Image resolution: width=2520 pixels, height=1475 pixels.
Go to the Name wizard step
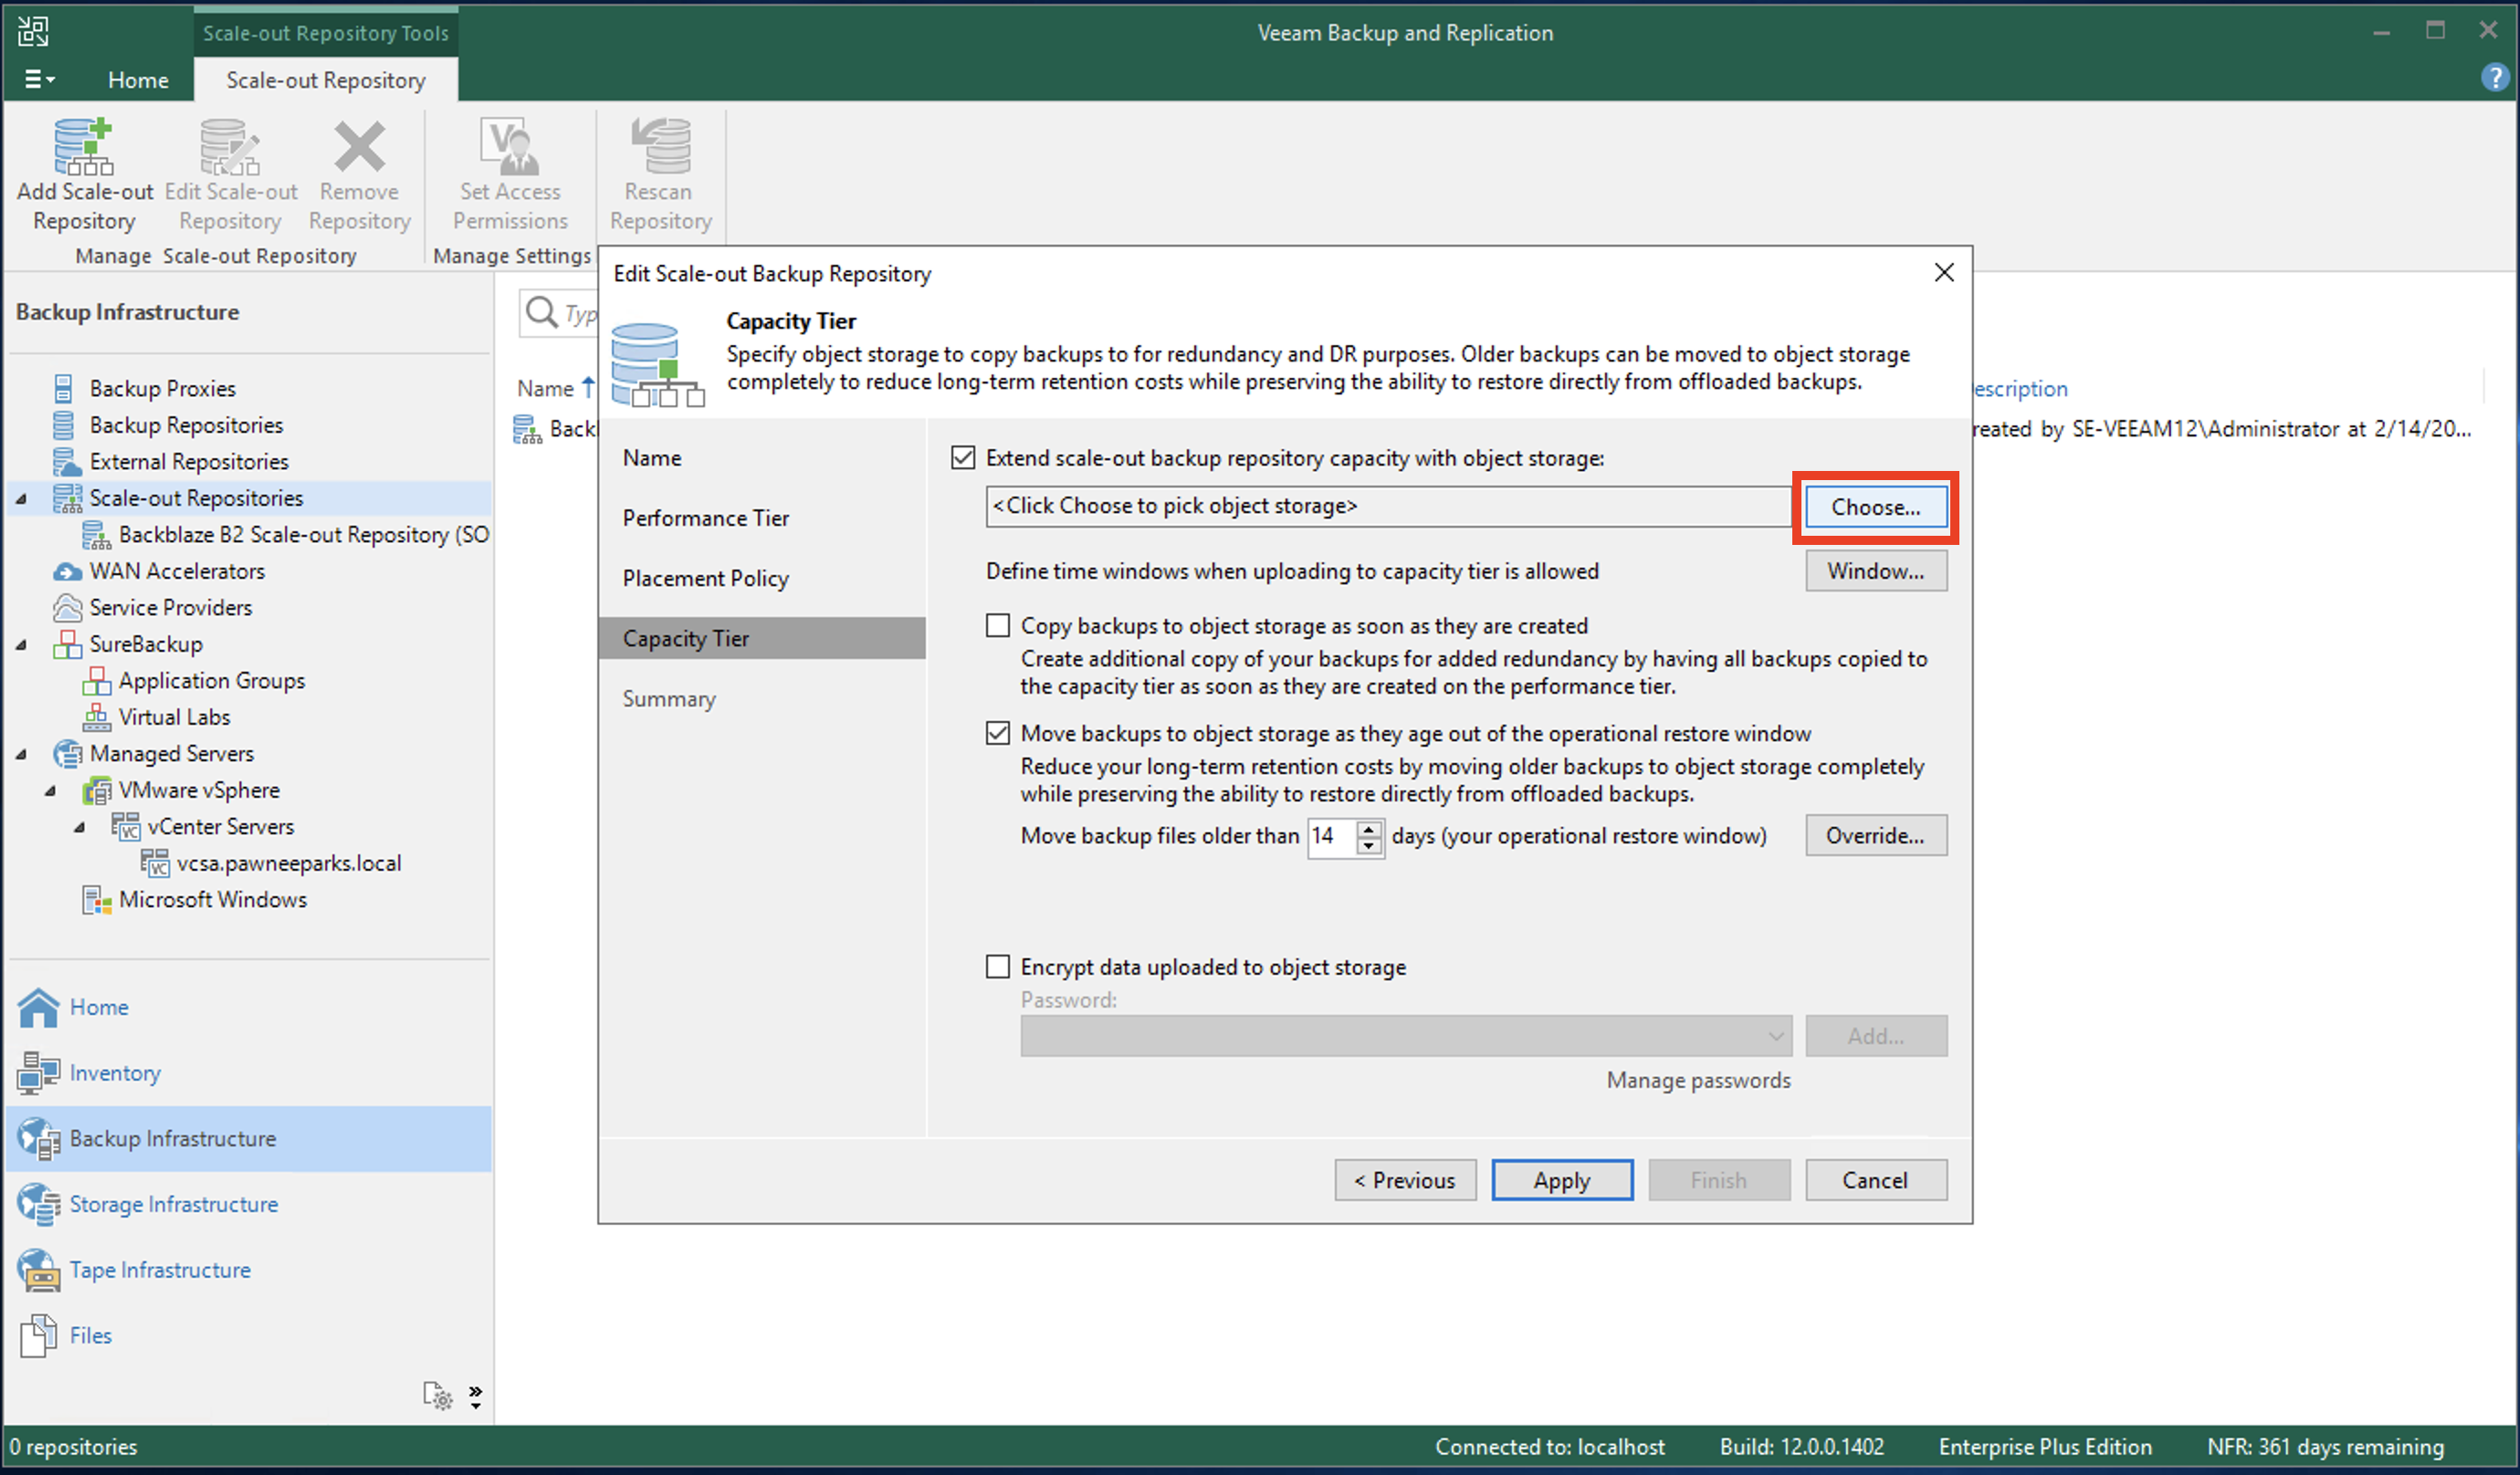pos(652,458)
